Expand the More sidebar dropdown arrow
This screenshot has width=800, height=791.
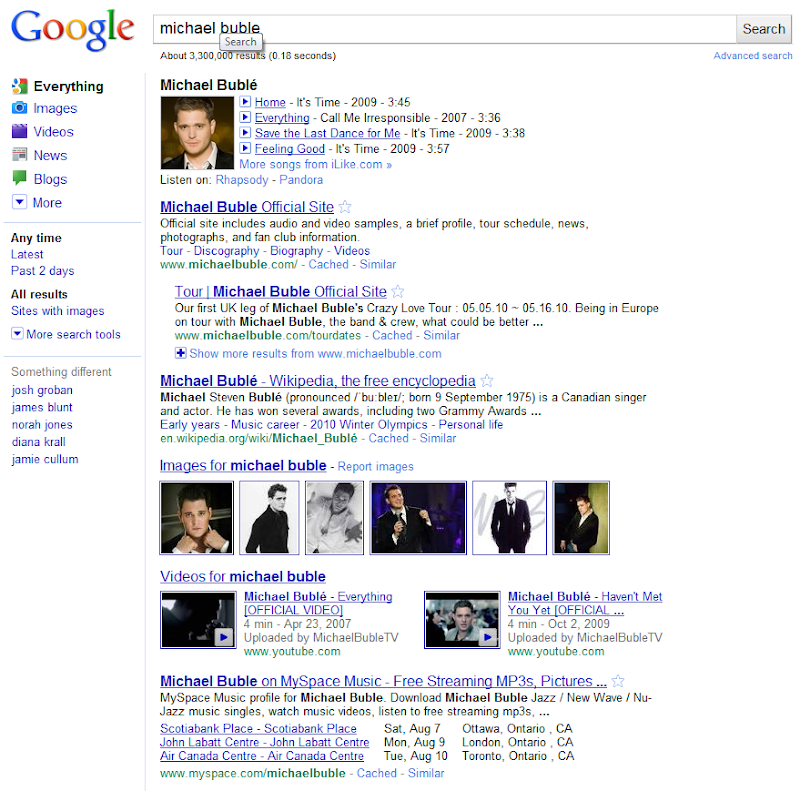19,202
